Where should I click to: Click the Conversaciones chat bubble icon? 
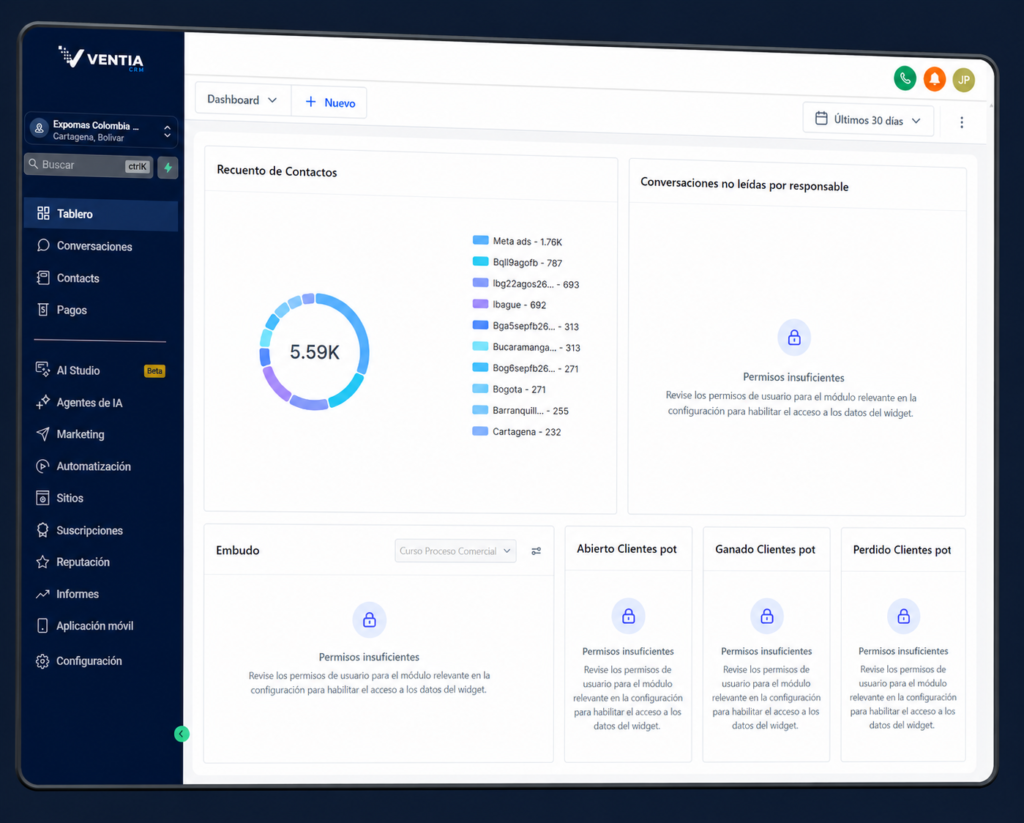(x=43, y=245)
